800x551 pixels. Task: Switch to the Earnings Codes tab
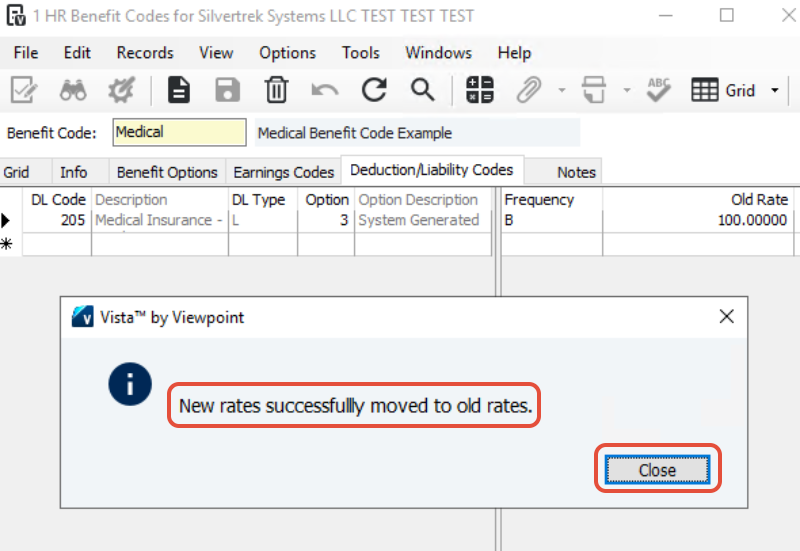[x=284, y=172]
